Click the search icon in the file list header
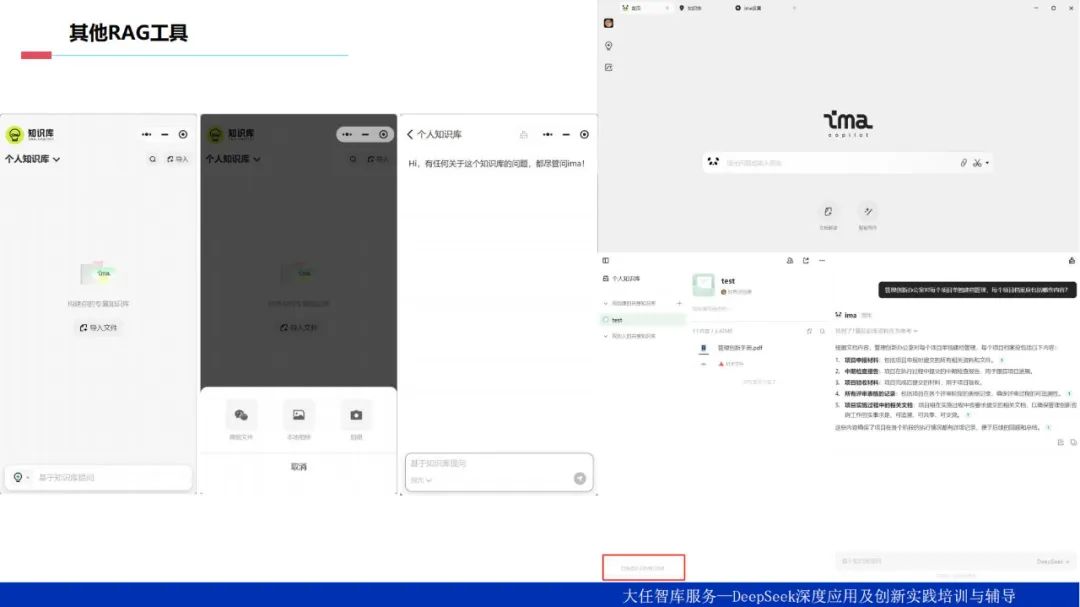The width and height of the screenshot is (1080, 607). coord(822,331)
